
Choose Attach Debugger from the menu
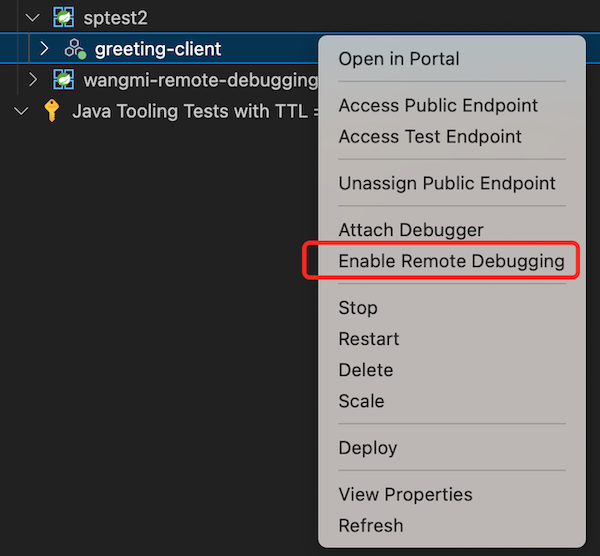coord(411,230)
